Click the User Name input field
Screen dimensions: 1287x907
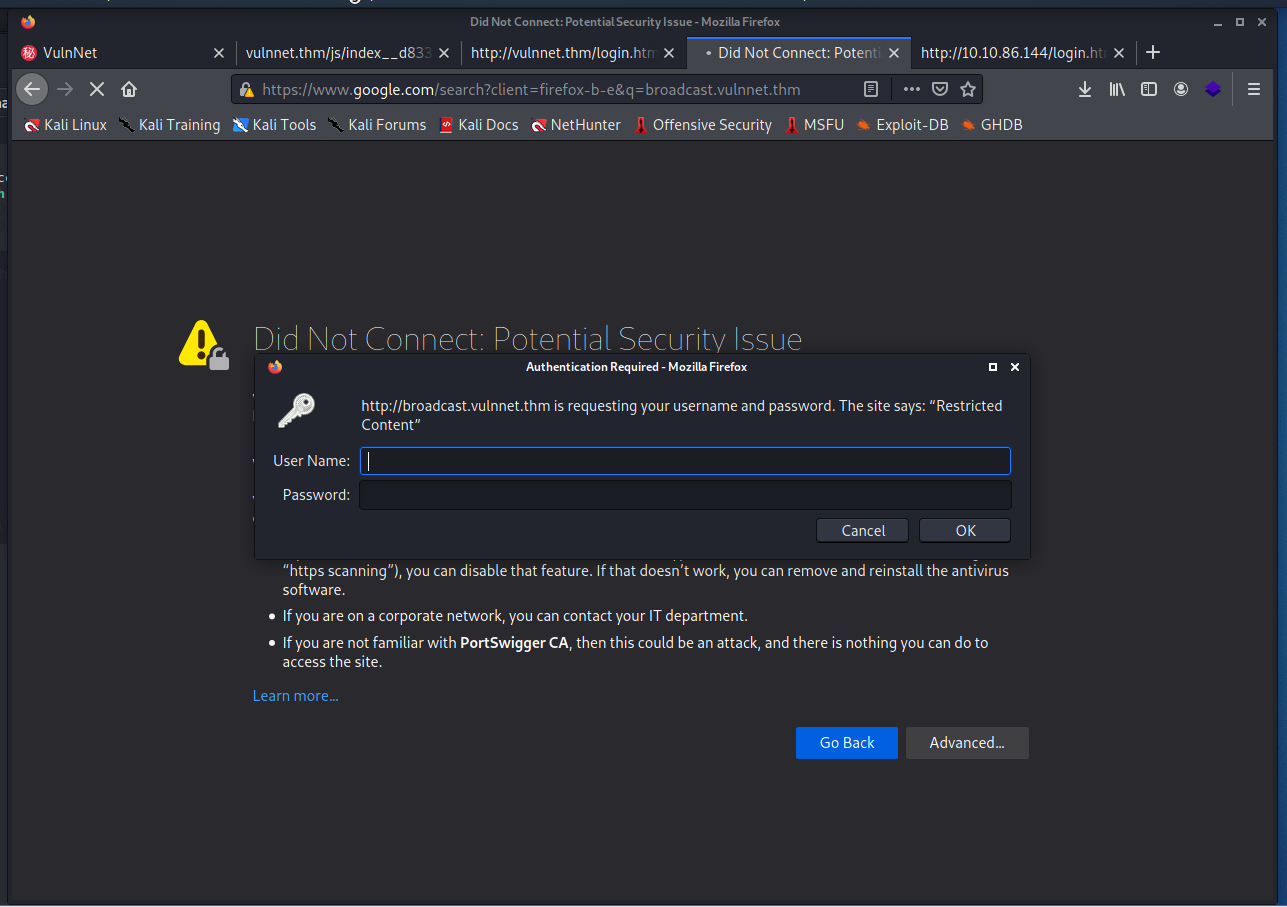pos(685,461)
